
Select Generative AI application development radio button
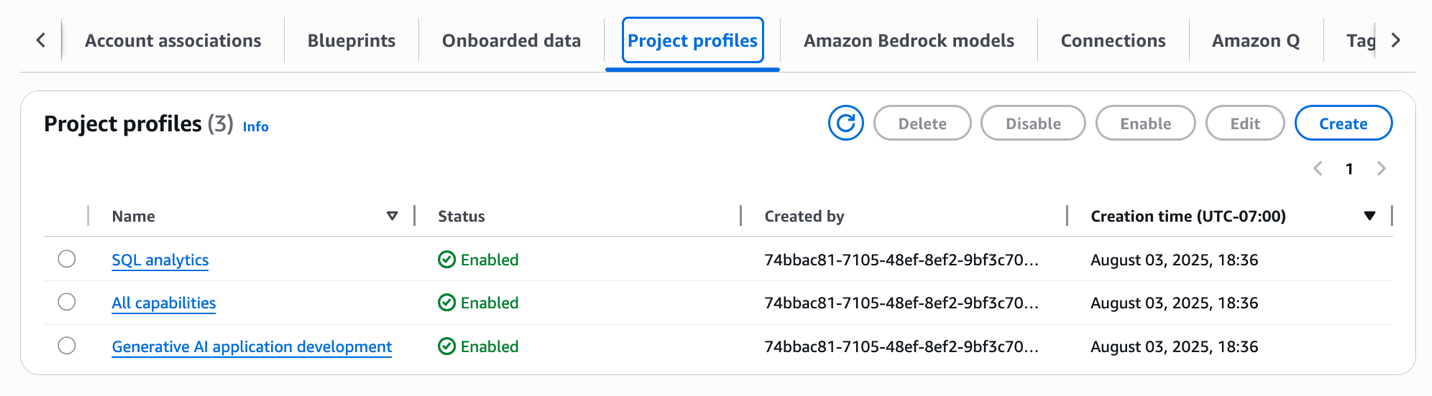[66, 345]
